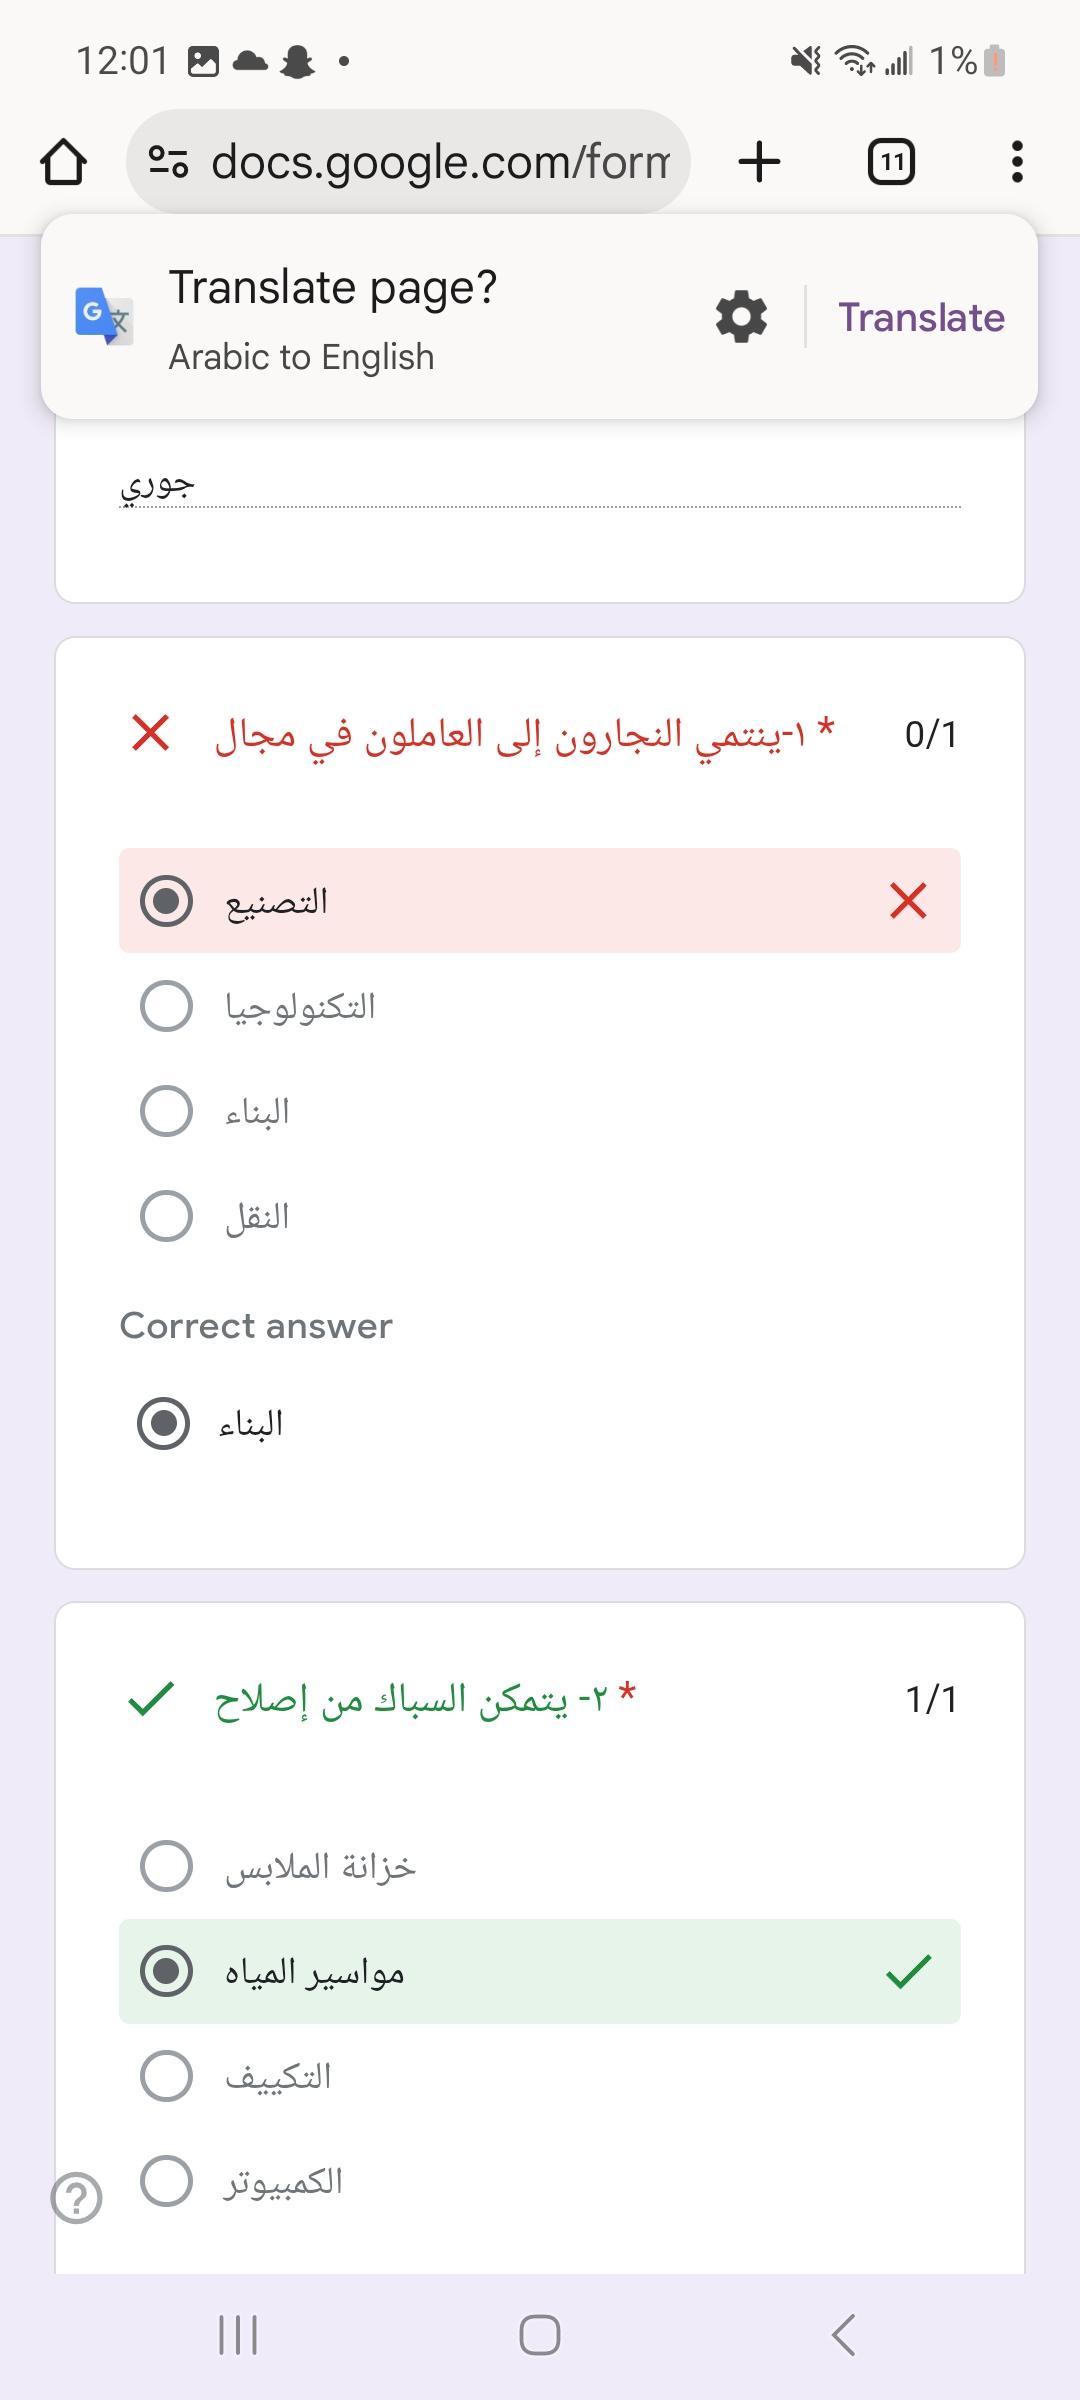
Task: Open the Chrome three-dot overflow menu
Action: (1017, 162)
